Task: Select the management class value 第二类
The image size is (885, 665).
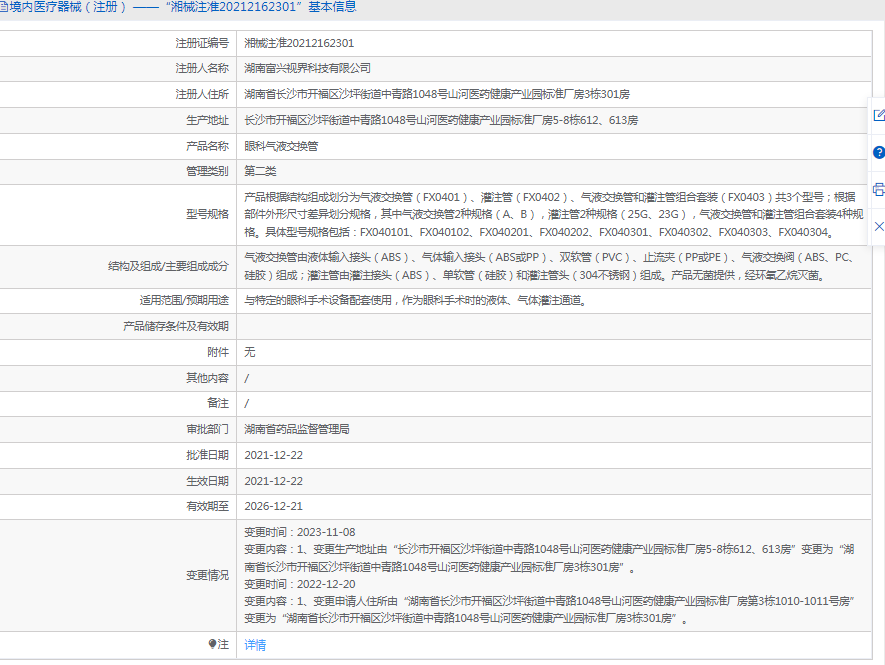Action: tap(260, 171)
